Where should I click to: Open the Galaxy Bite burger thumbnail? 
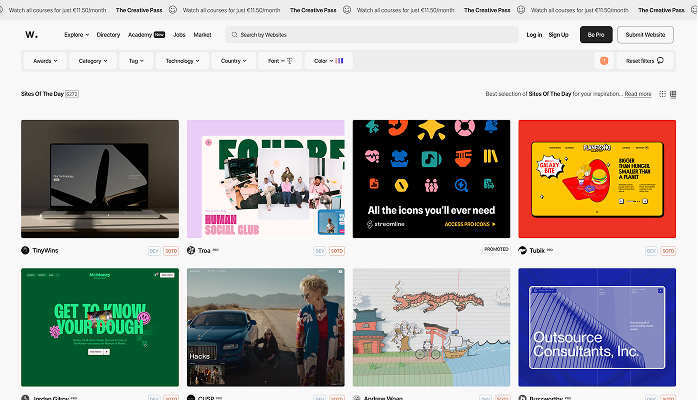597,179
